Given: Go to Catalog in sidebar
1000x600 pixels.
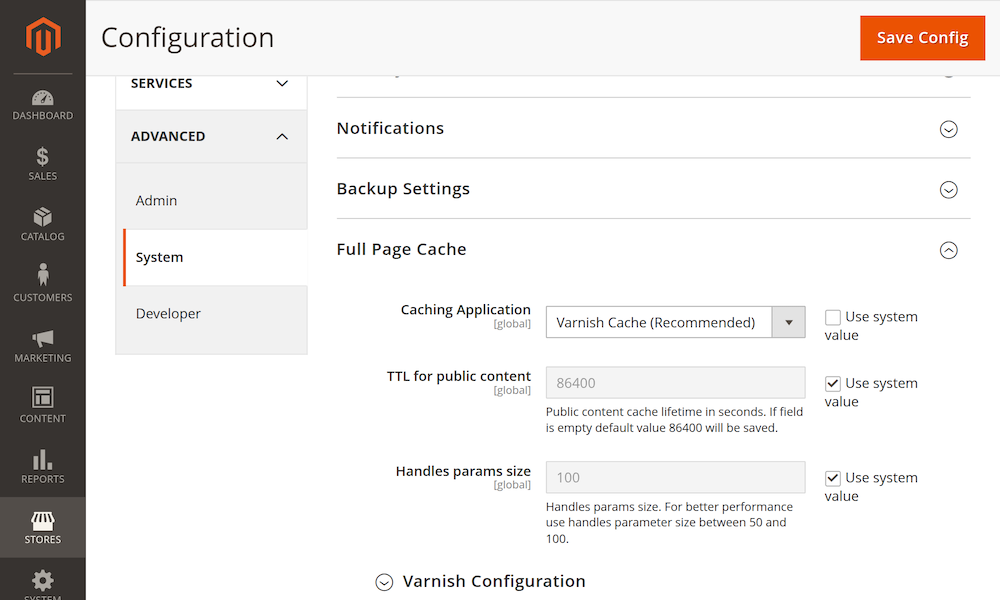Looking at the screenshot, I should pos(43,225).
